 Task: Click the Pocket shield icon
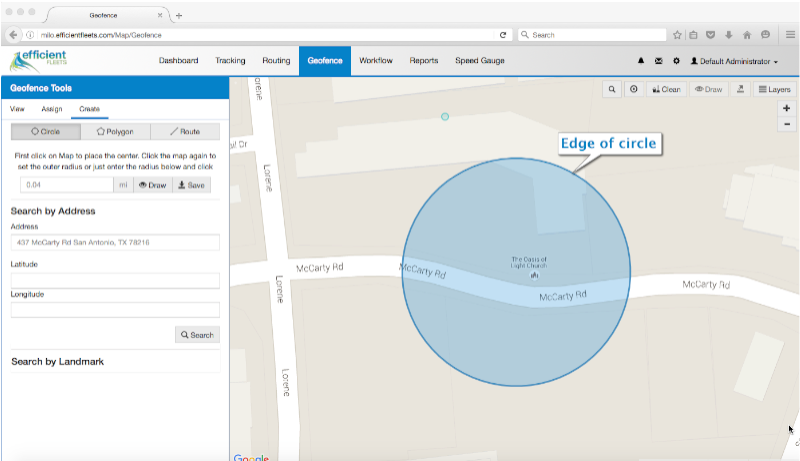point(710,35)
